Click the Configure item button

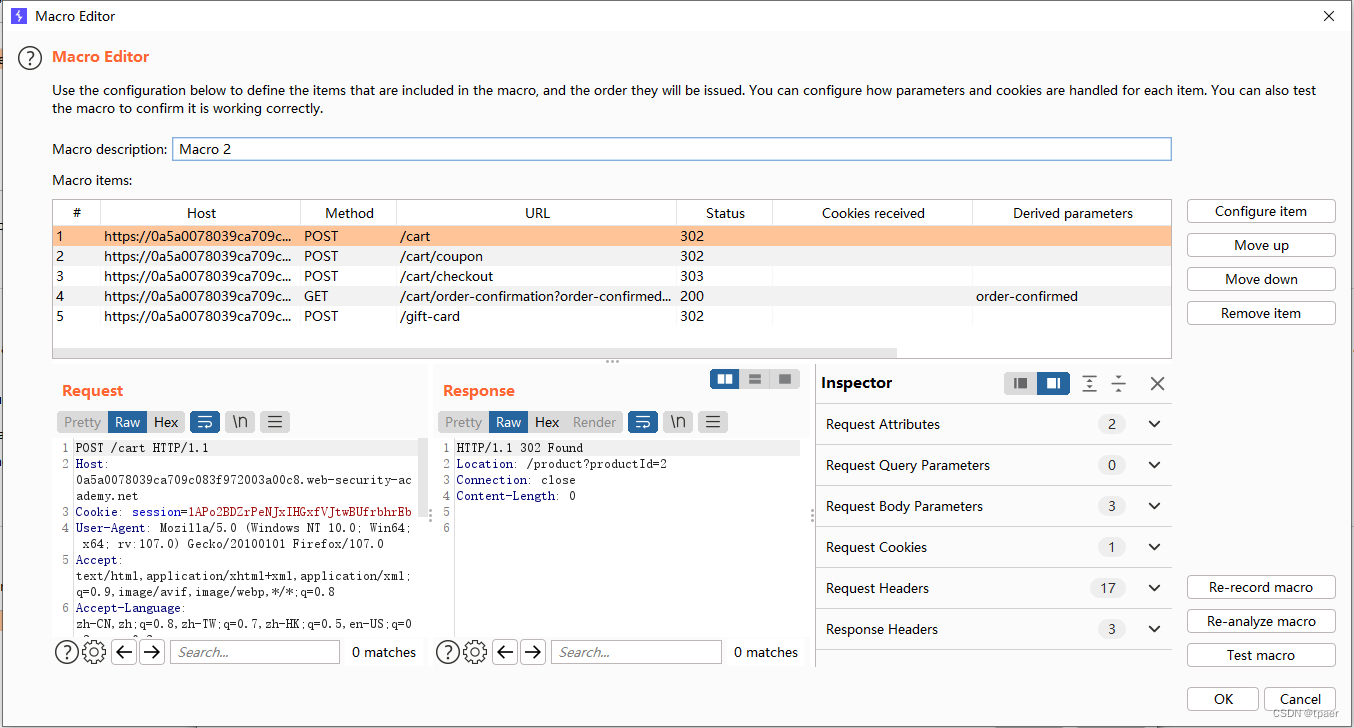[1261, 211]
